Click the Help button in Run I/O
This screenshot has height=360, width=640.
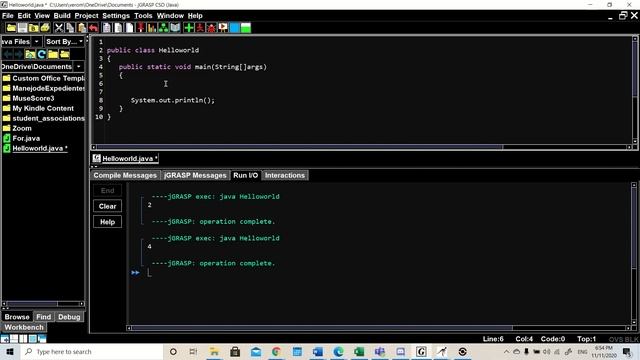coord(107,222)
